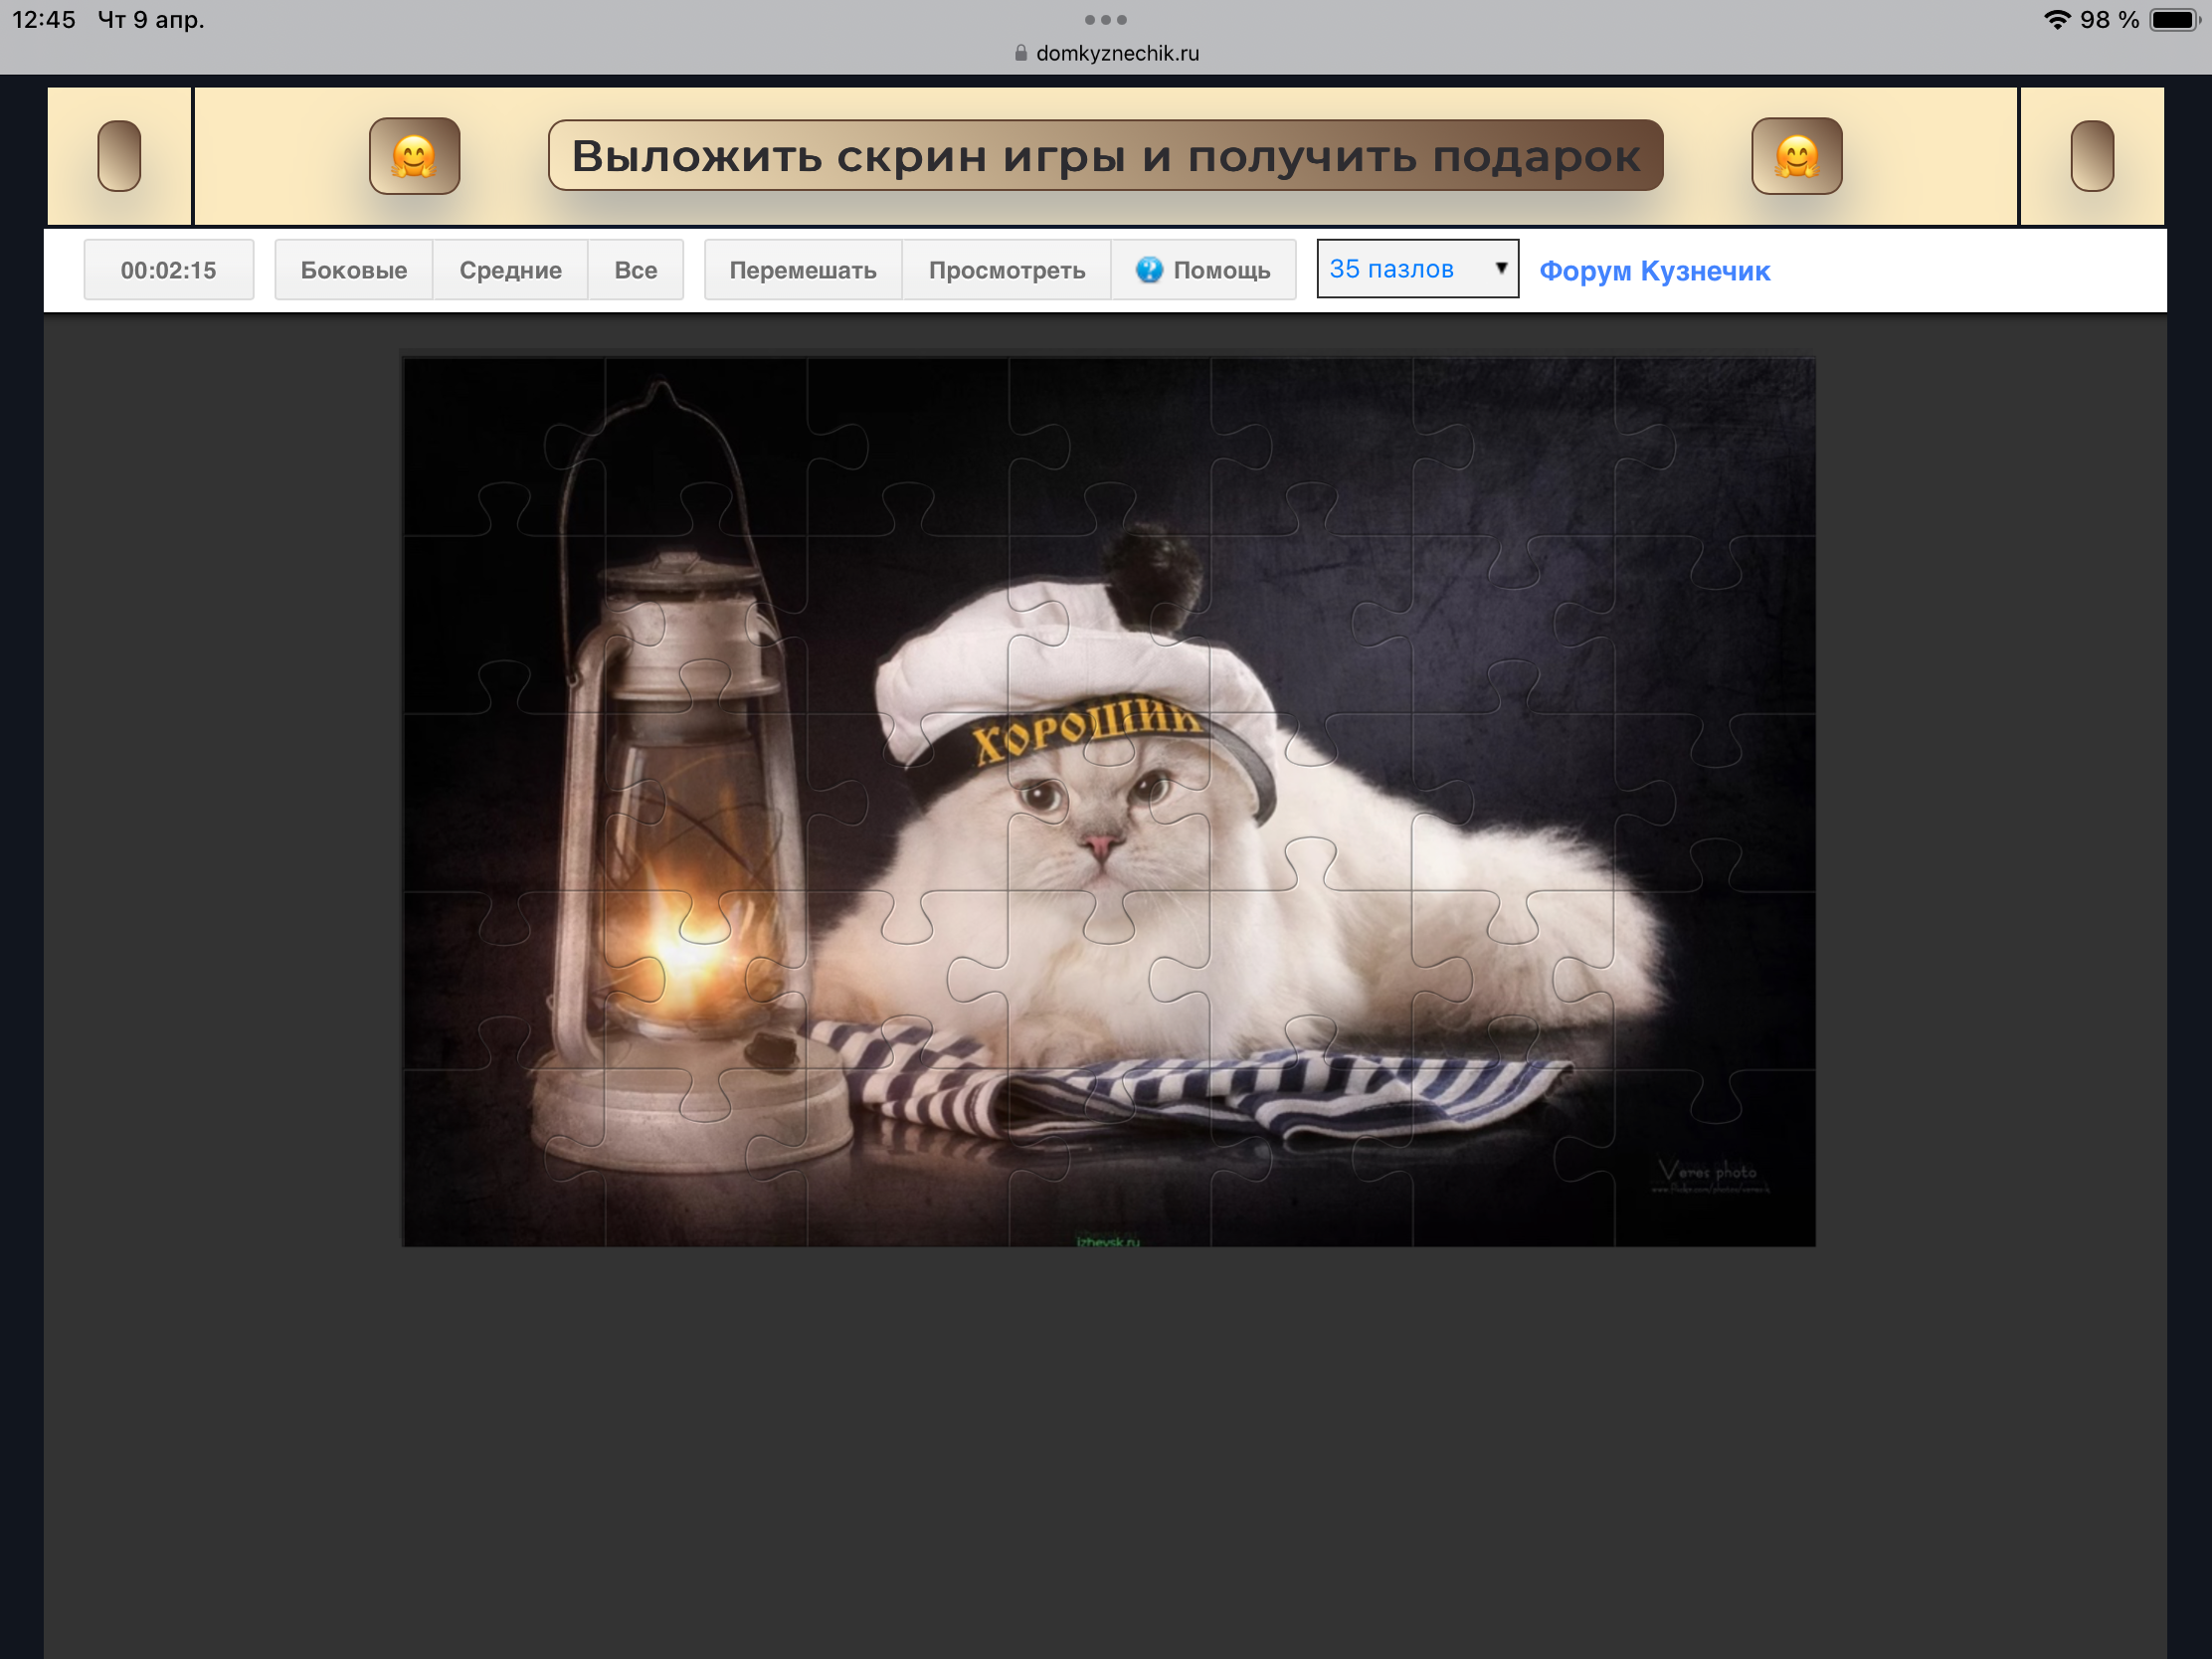Image resolution: width=2212 pixels, height=1659 pixels.
Task: Tap the Wi-Fi status icon
Action: coord(2056,20)
